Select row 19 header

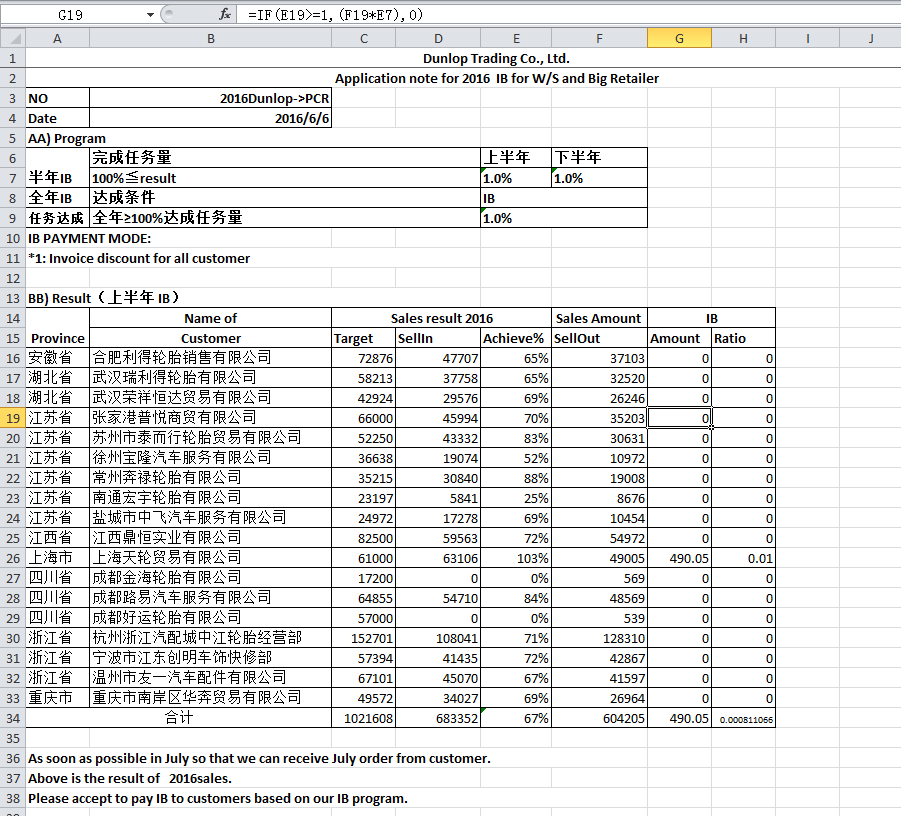[x=13, y=418]
